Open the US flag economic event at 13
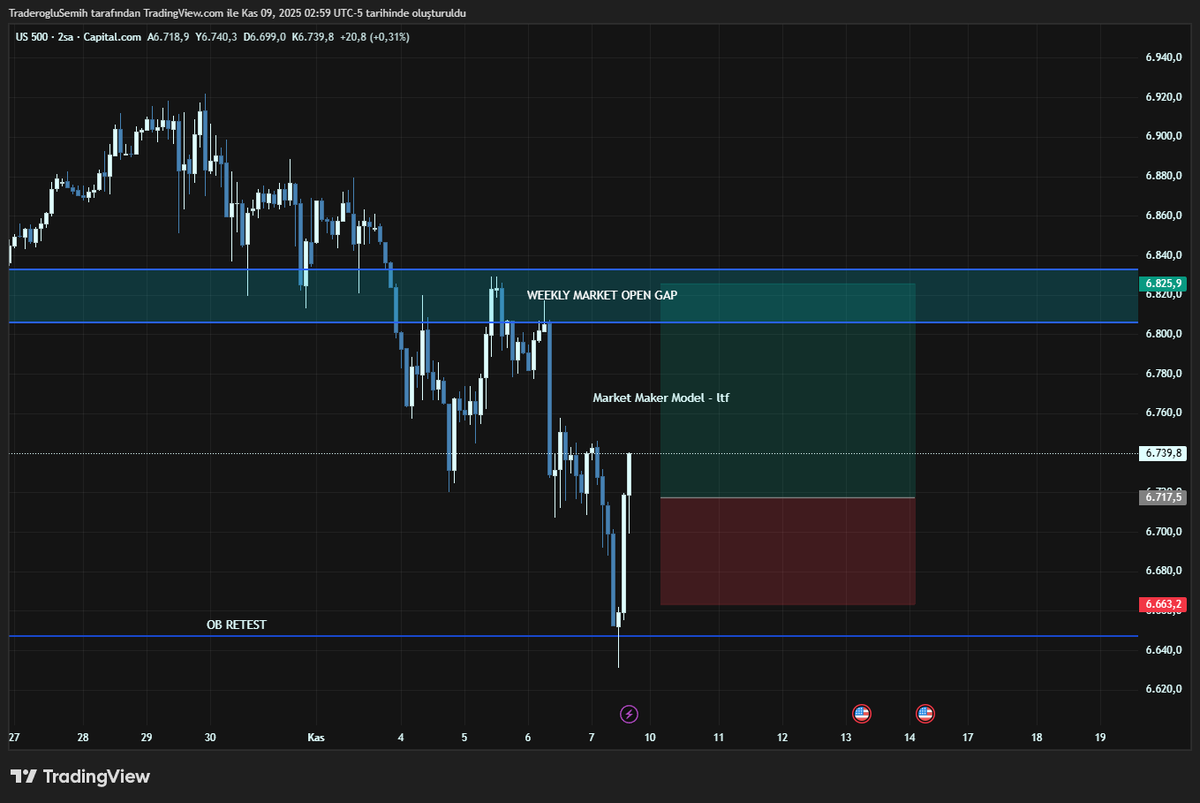 (x=861, y=714)
